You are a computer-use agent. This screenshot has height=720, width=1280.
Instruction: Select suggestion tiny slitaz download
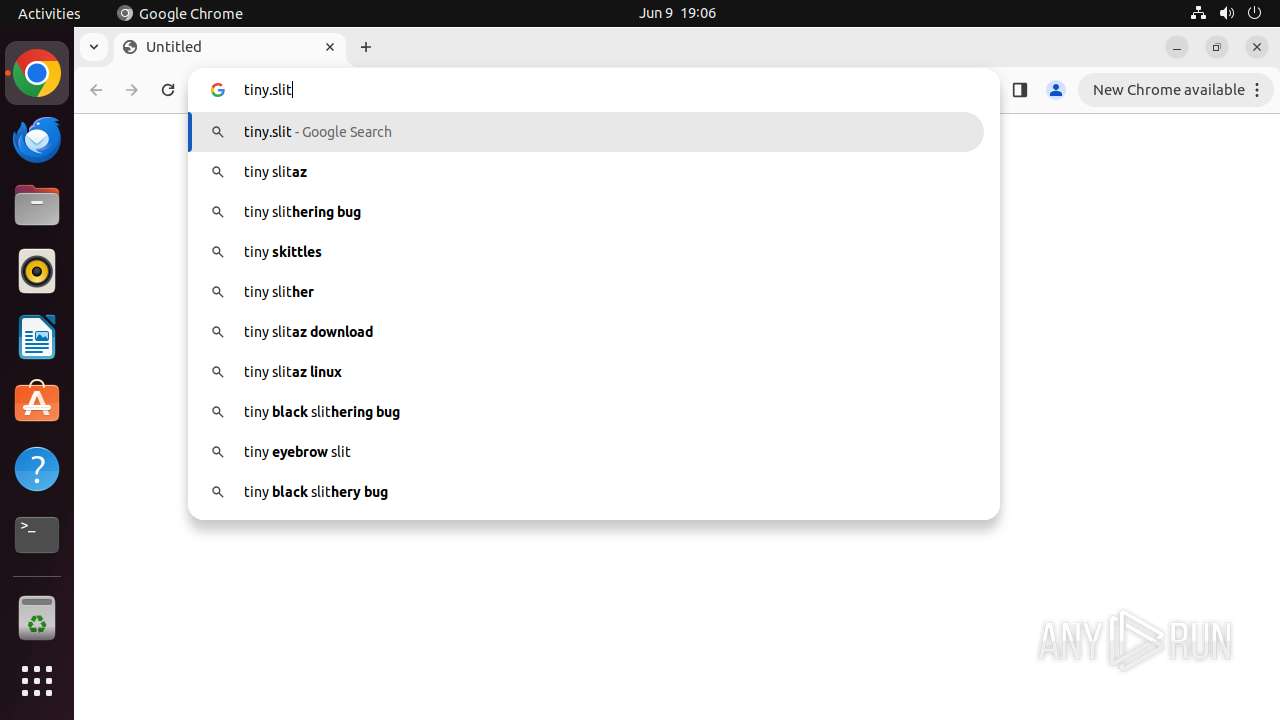[586, 332]
